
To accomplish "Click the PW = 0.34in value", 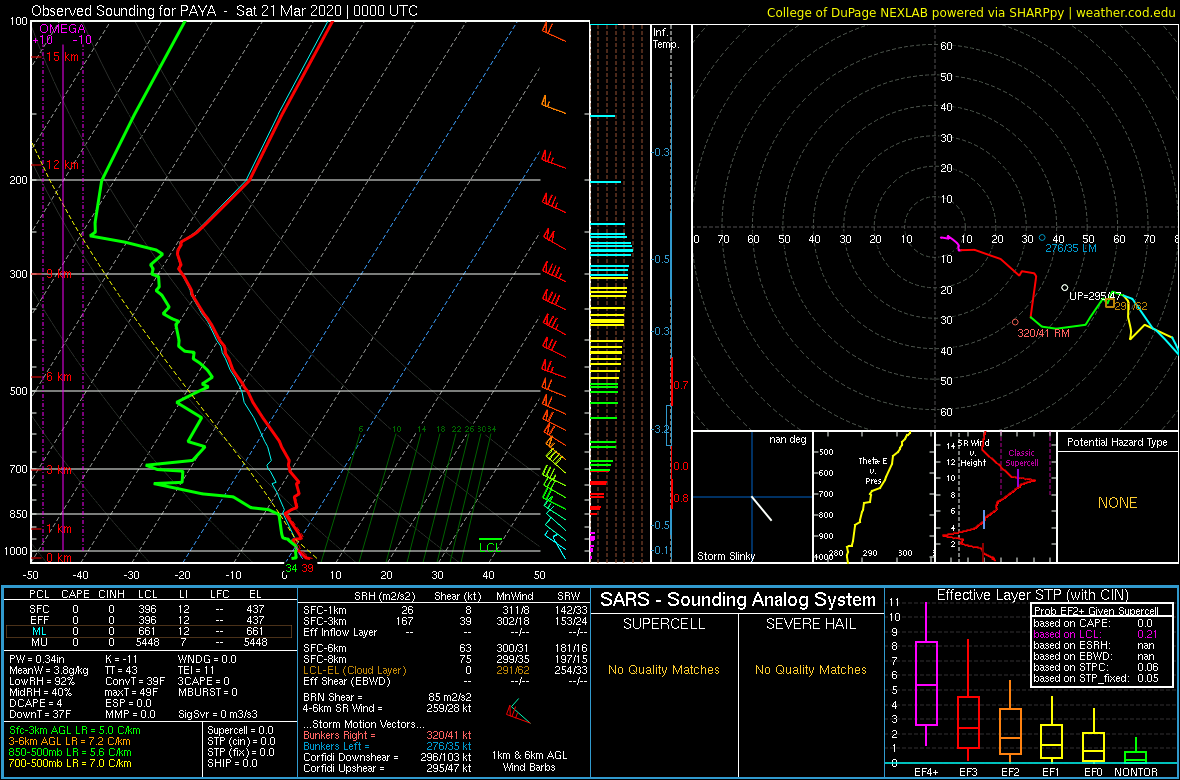I will click(x=40, y=660).
